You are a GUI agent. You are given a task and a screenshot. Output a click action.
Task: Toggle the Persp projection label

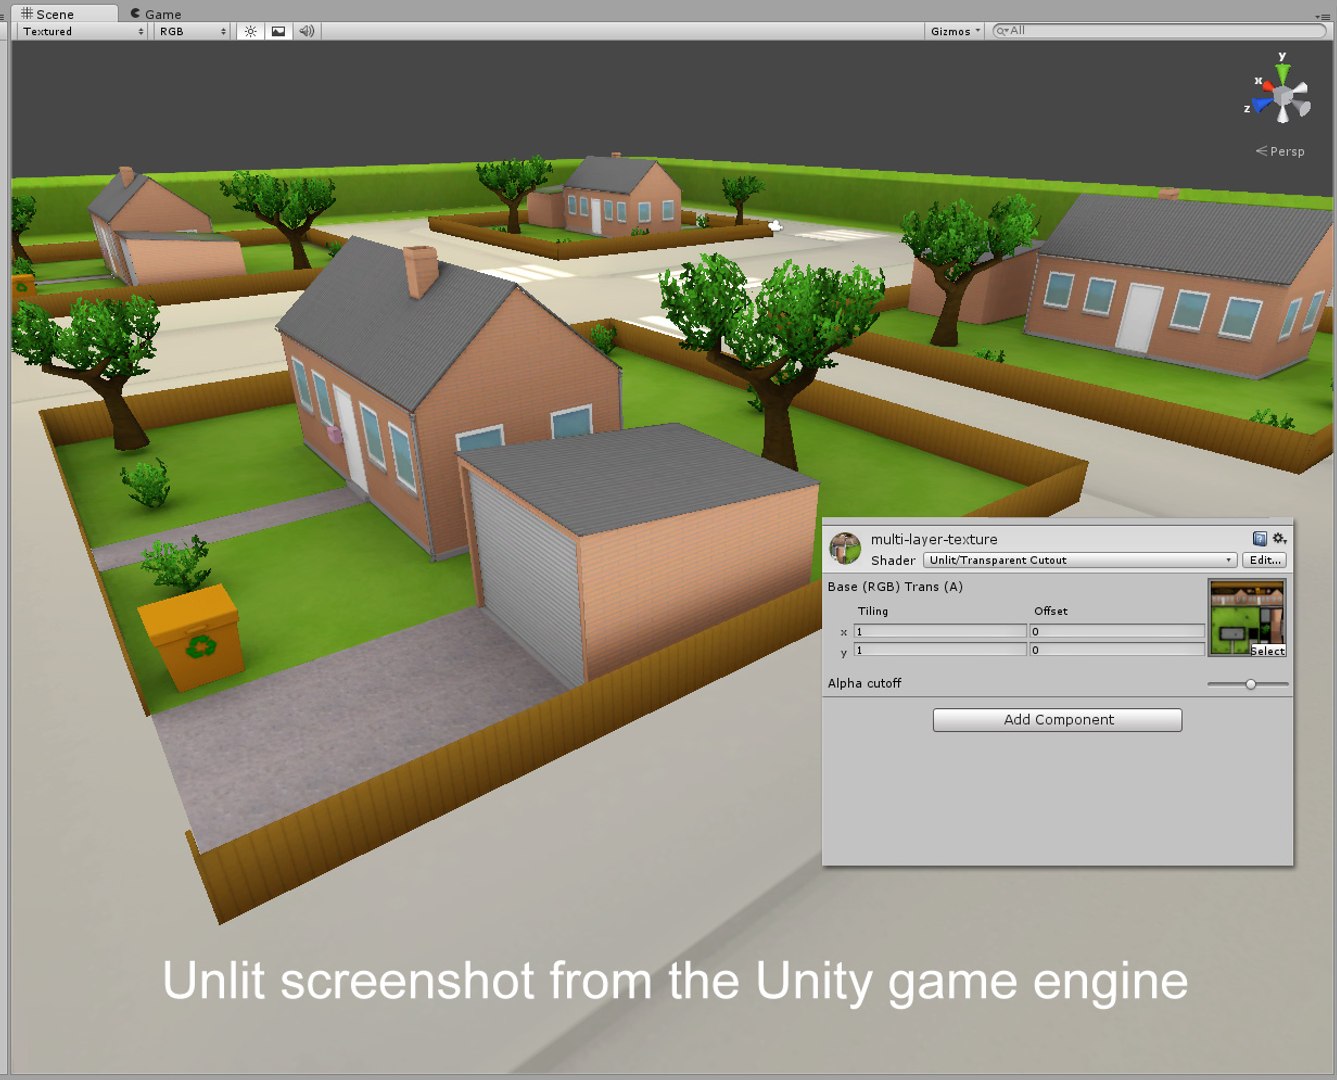point(1281,151)
